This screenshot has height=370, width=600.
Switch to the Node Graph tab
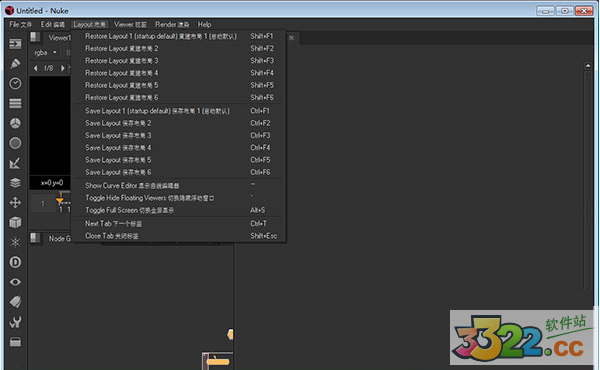tap(59, 238)
